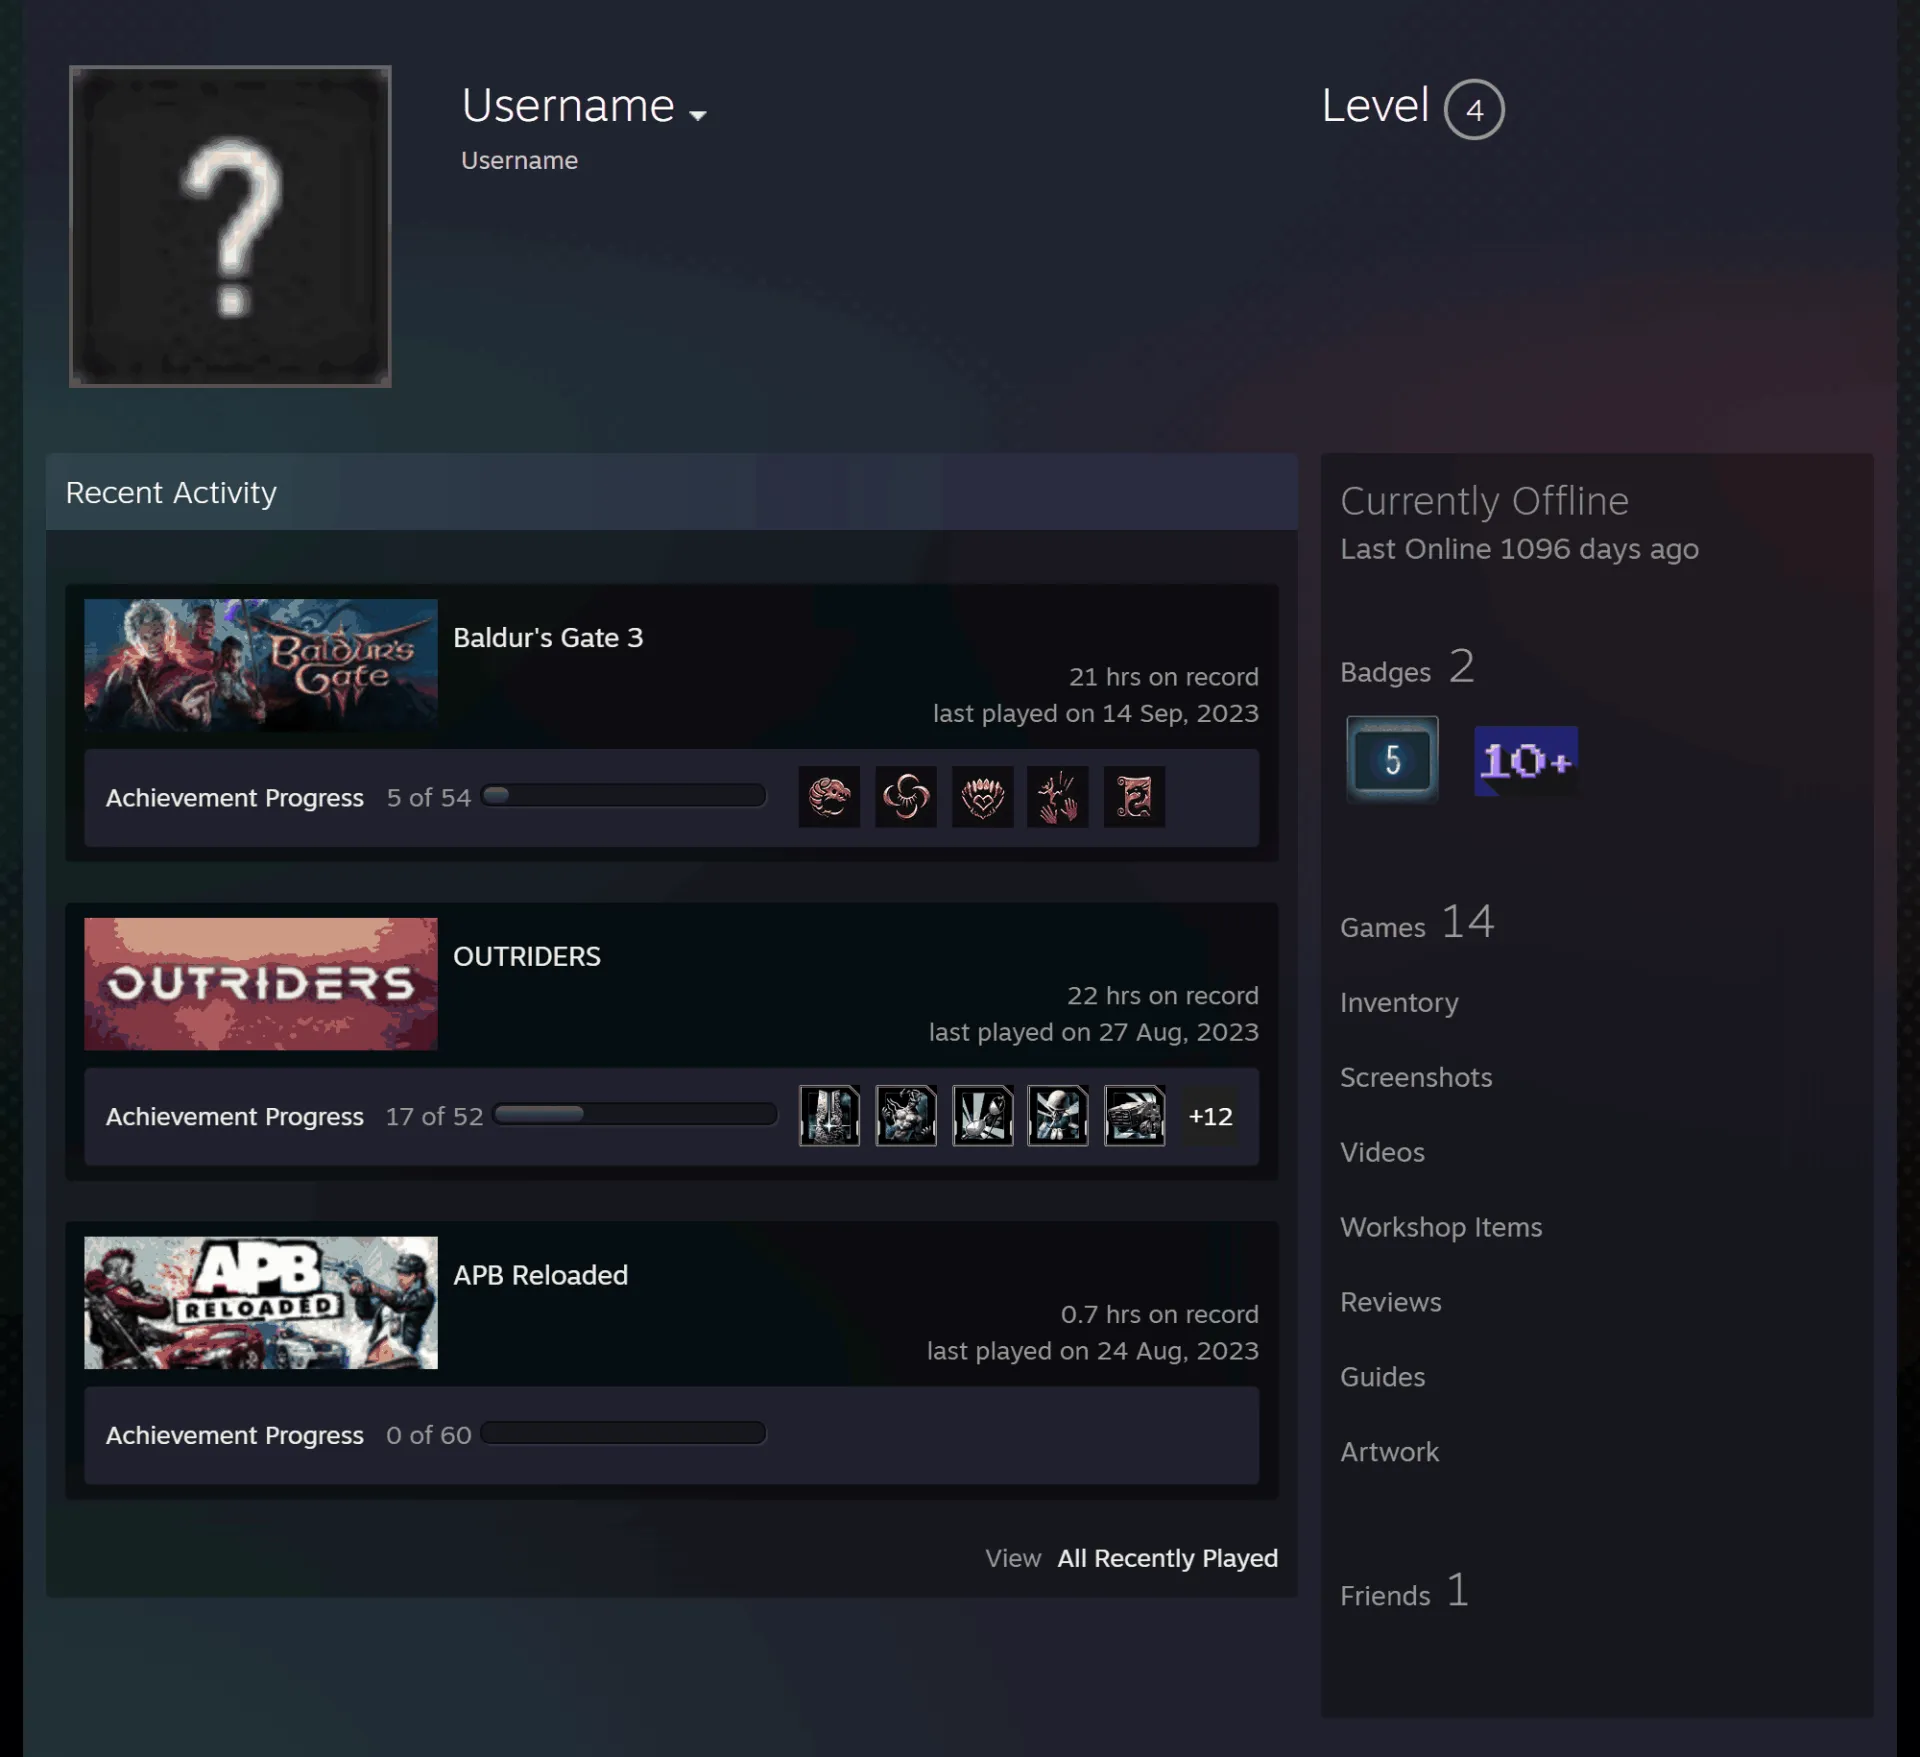Click the hands Baldur's Gate 3 achievement icon
Image resolution: width=1920 pixels, height=1757 pixels.
1058,797
